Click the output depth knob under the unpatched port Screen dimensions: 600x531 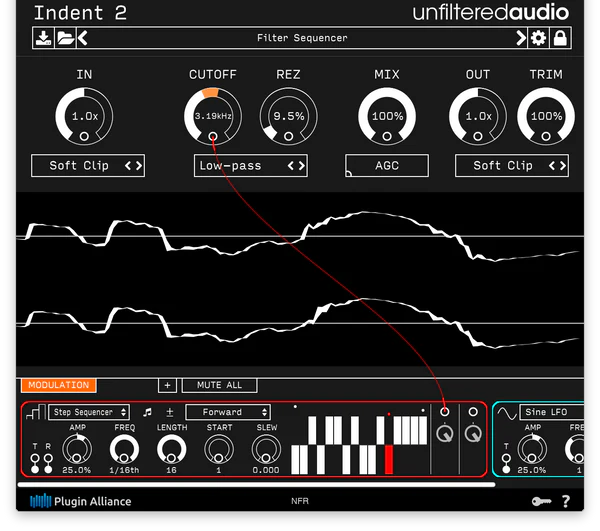473,433
